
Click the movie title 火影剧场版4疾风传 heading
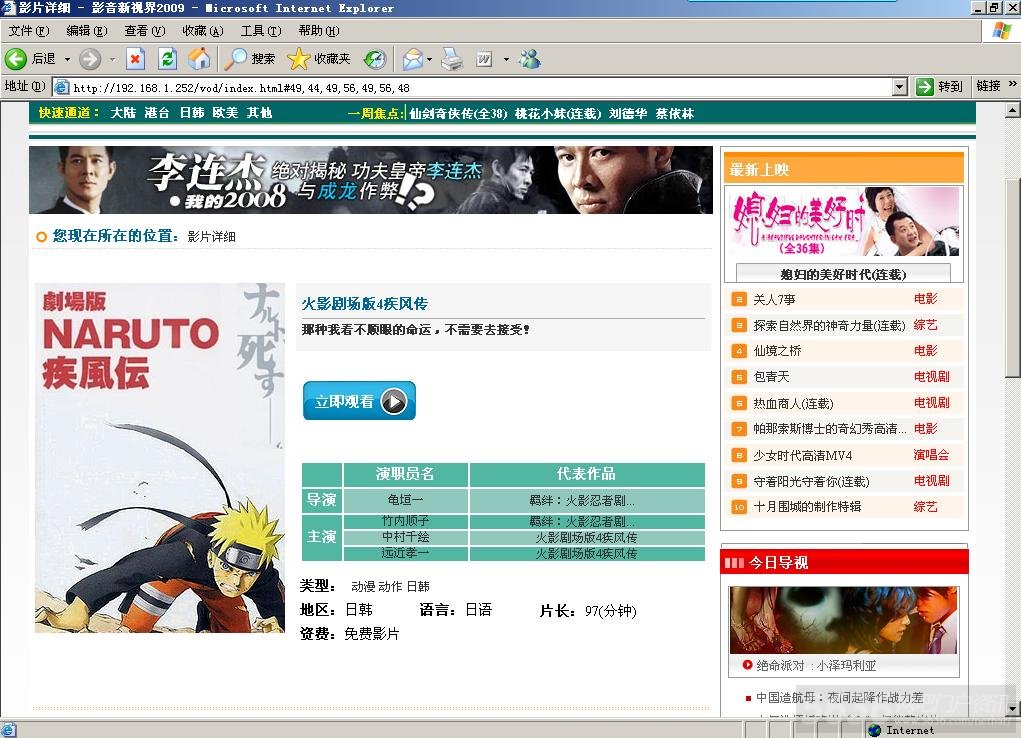tap(364, 304)
